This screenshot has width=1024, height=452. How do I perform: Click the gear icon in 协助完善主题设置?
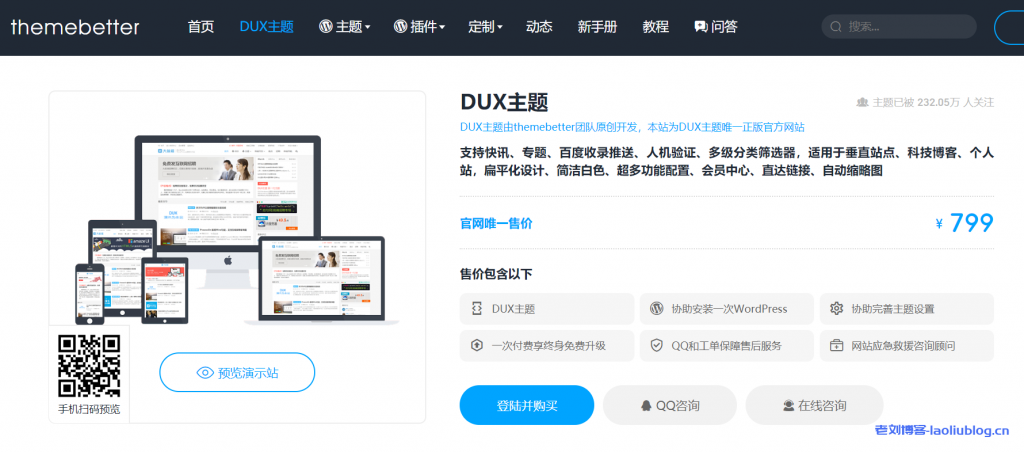coord(836,309)
